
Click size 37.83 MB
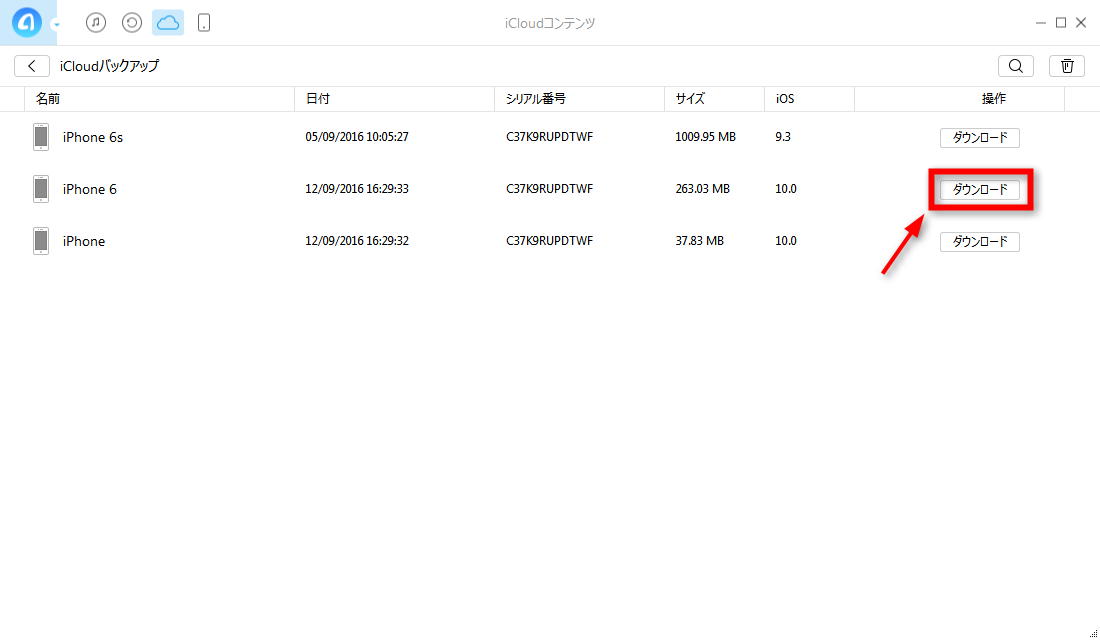pos(699,241)
